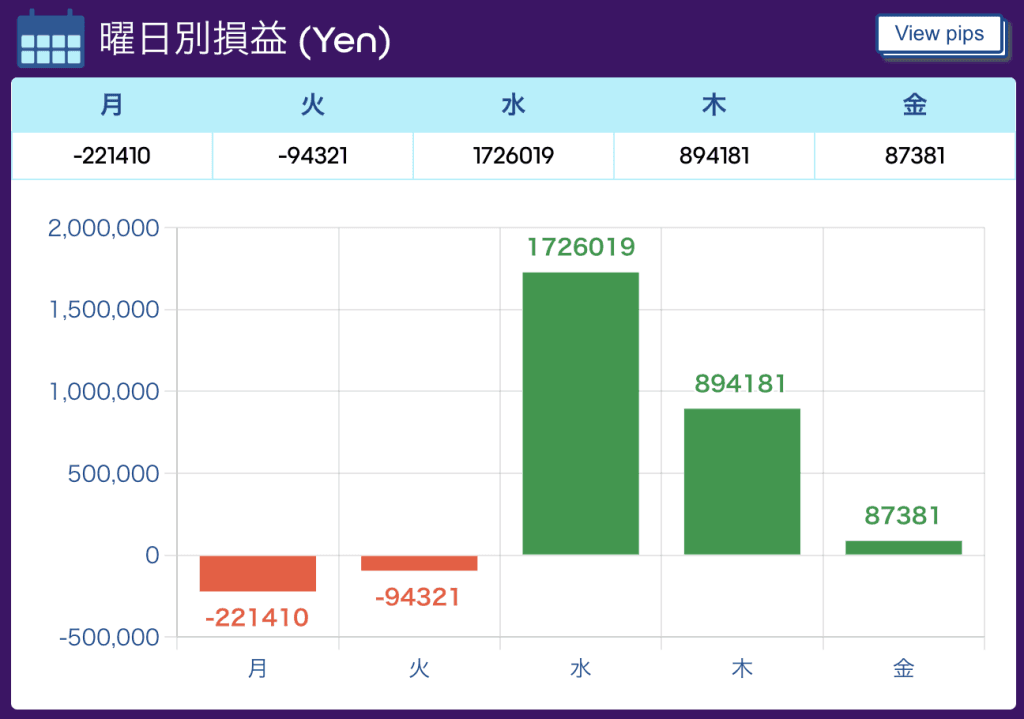Click the tall green Wednesday bar
The image size is (1024, 719).
(581, 413)
